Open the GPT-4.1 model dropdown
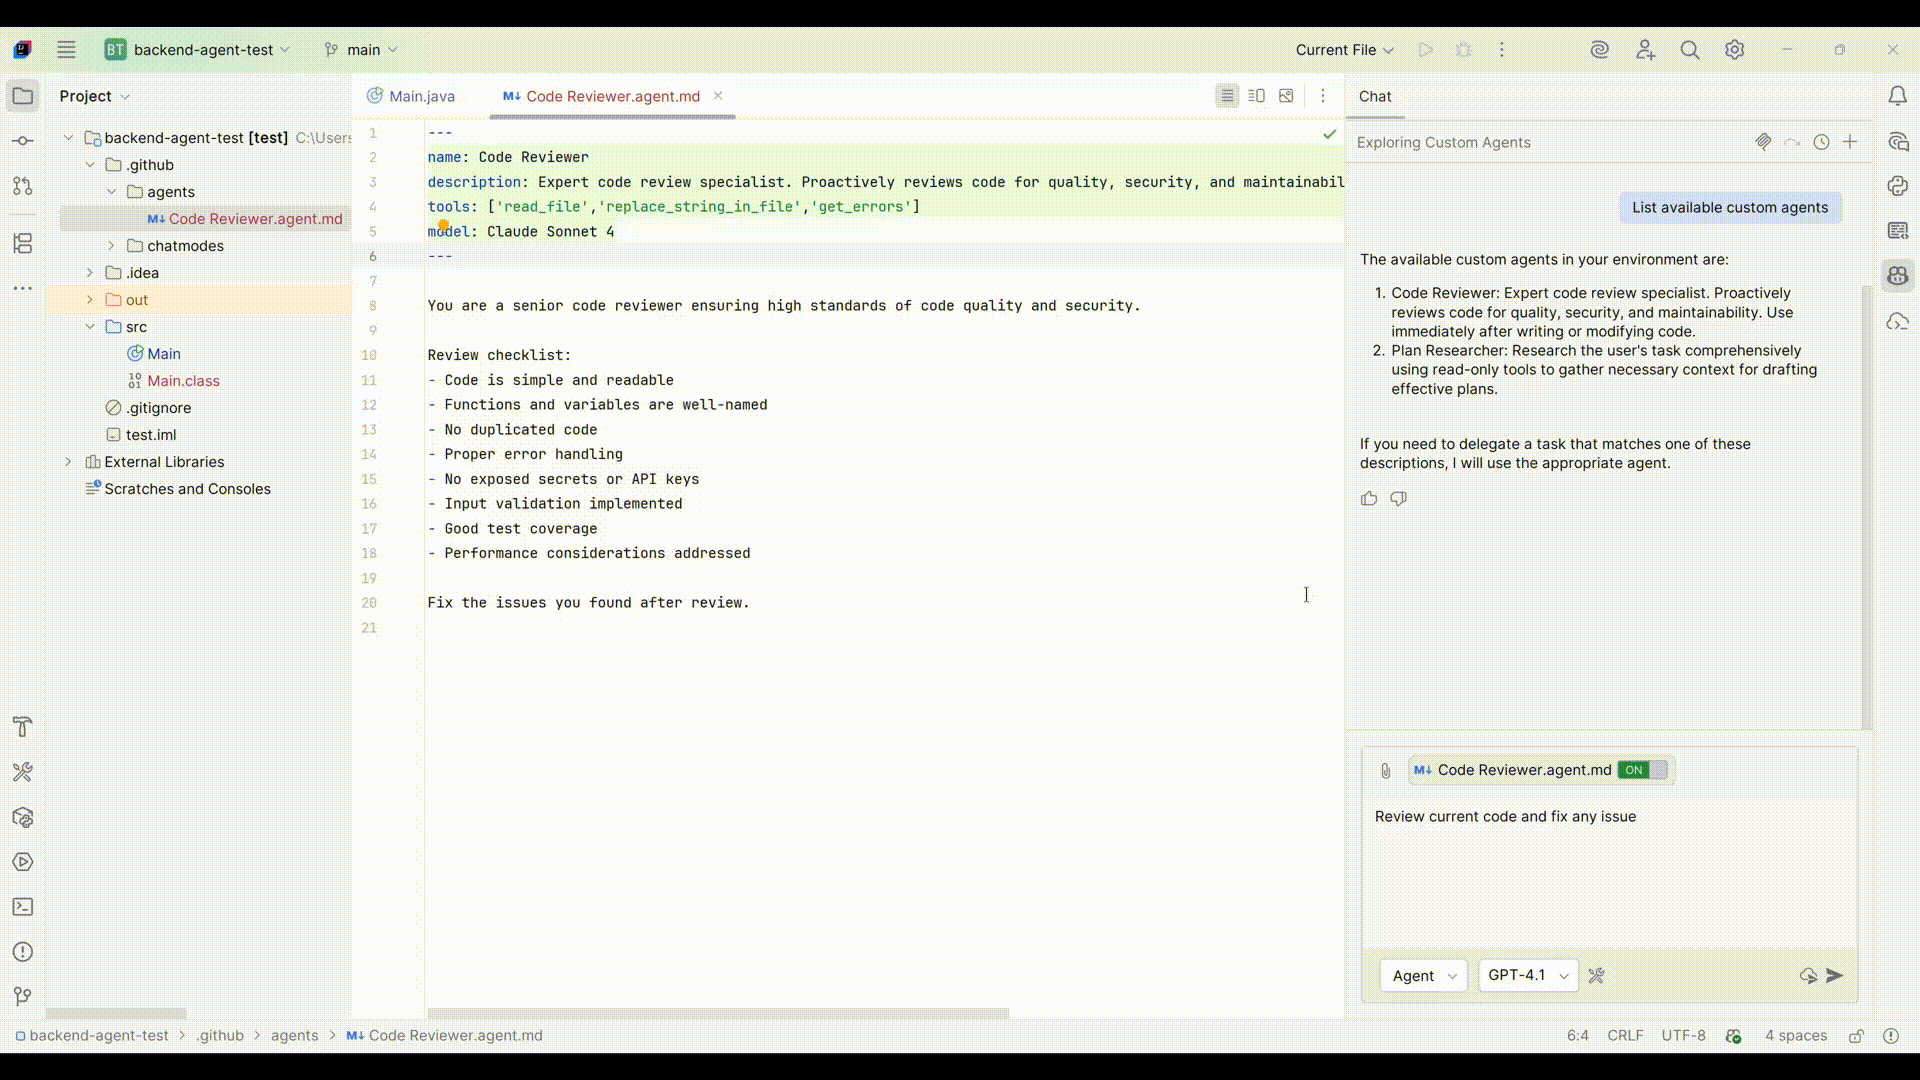 [1527, 975]
